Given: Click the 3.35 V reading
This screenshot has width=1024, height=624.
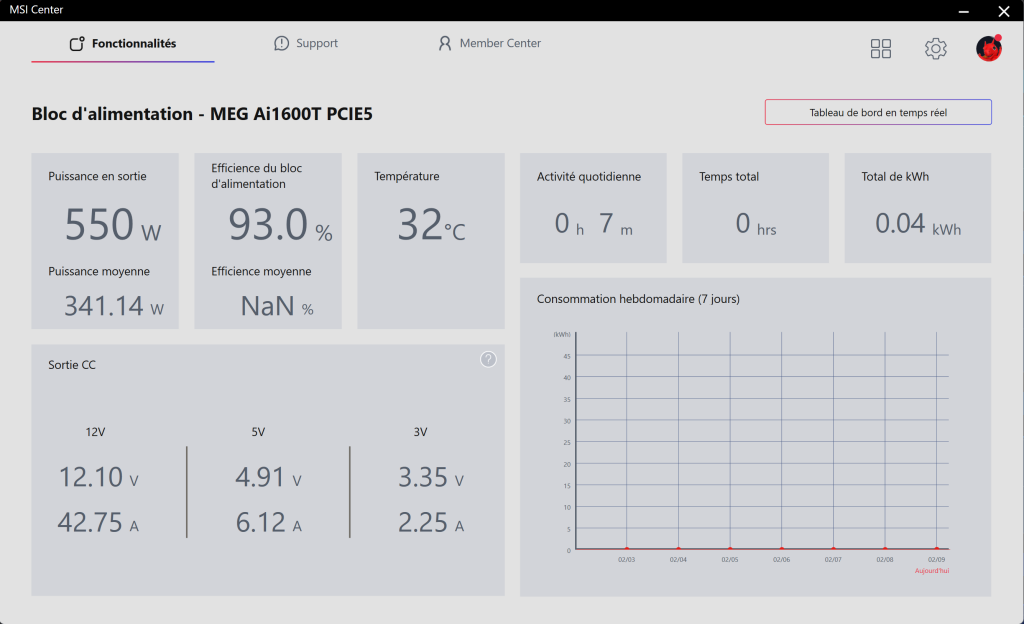Looking at the screenshot, I should [x=431, y=477].
